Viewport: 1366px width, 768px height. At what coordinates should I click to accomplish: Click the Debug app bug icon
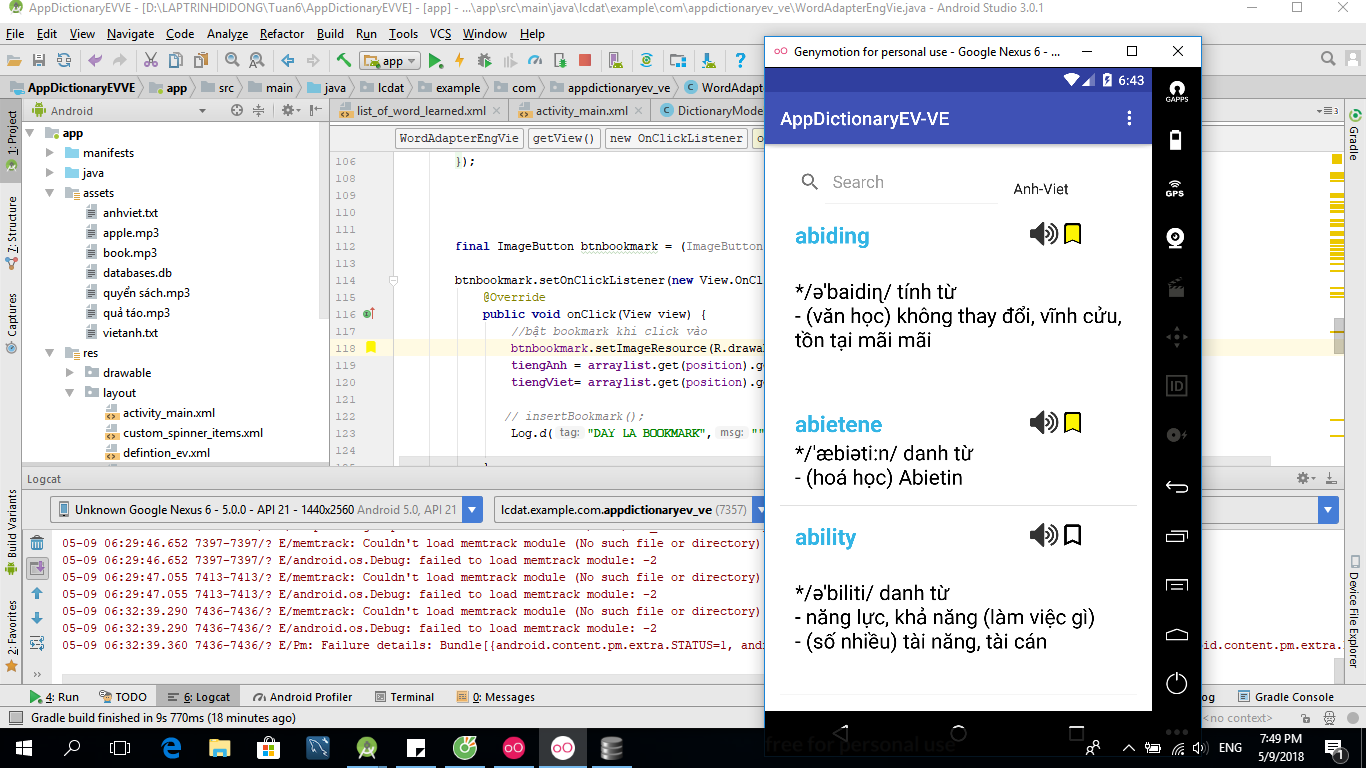[x=483, y=61]
